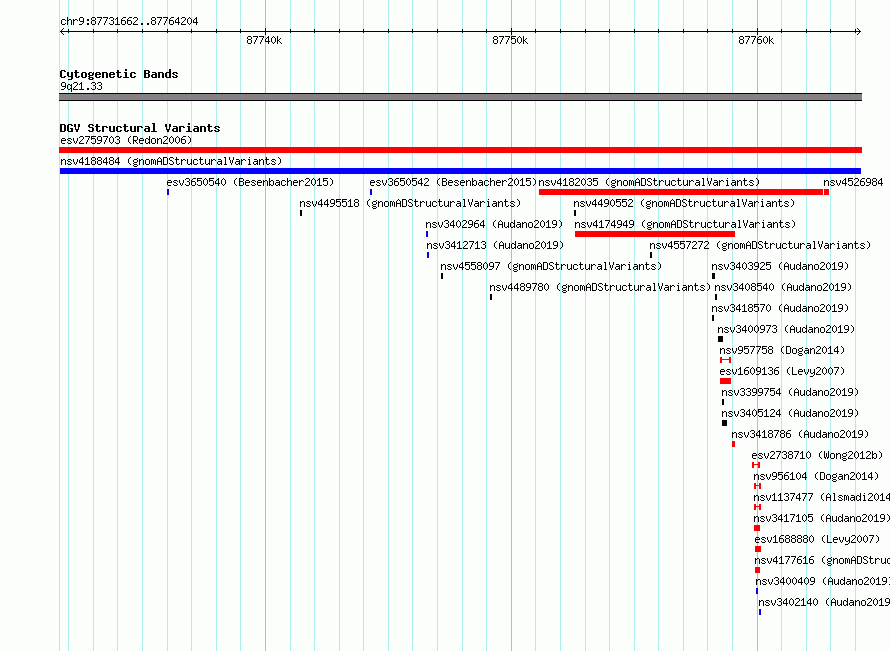
Task: Click nsv956104 (Dogan2014) label
Action: 816,476
